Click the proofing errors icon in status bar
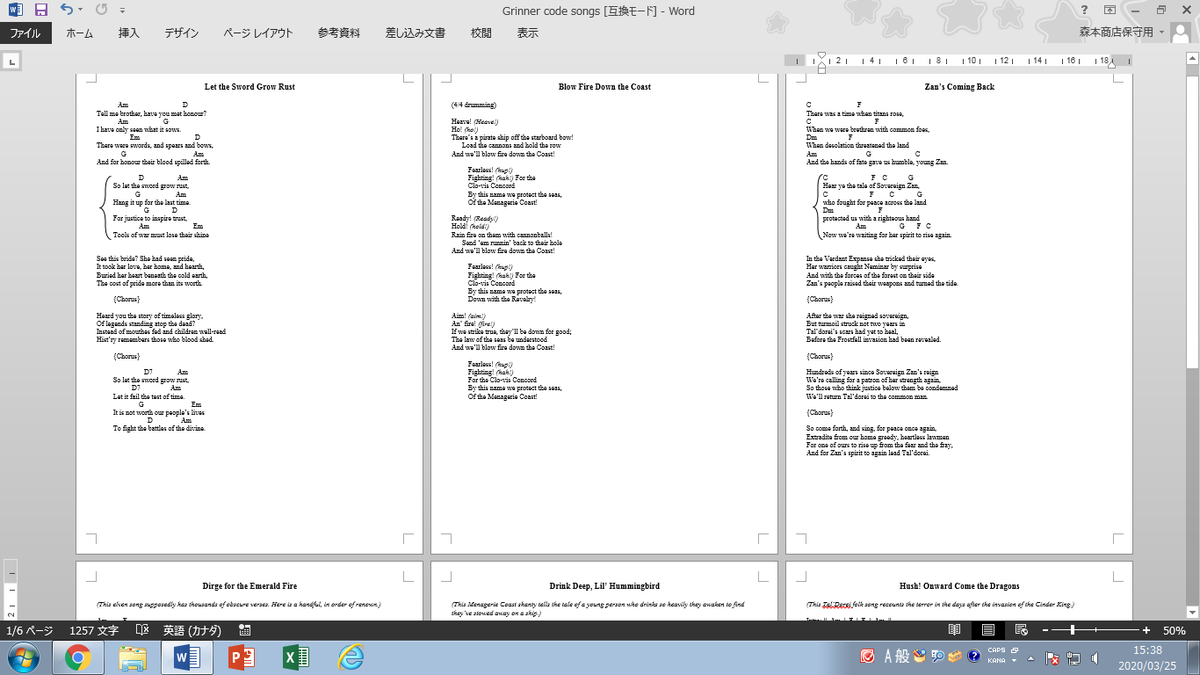 click(142, 631)
